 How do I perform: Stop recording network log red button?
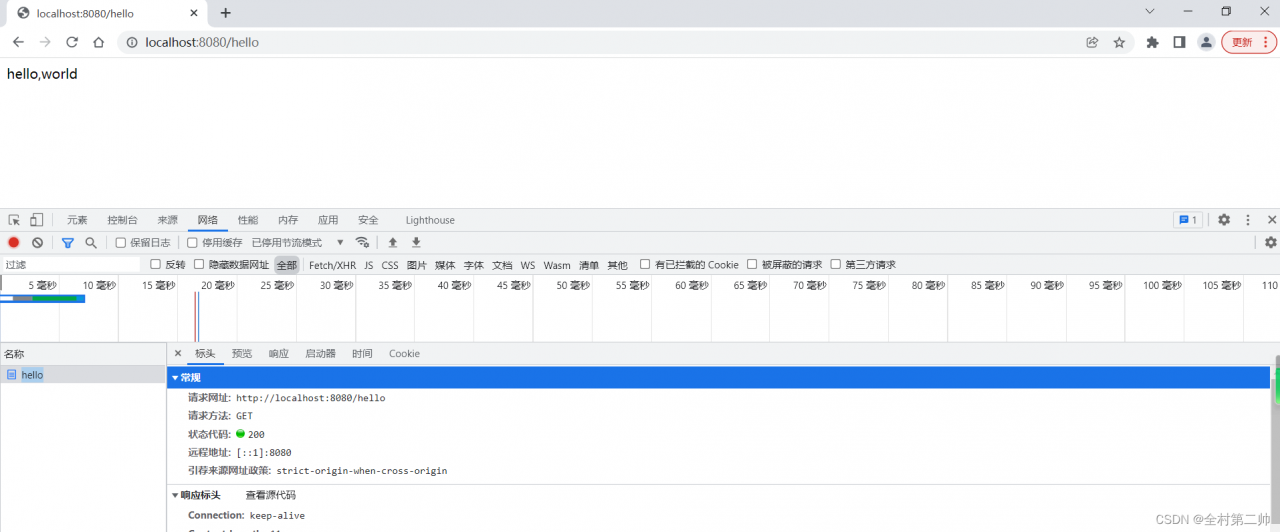[14, 243]
